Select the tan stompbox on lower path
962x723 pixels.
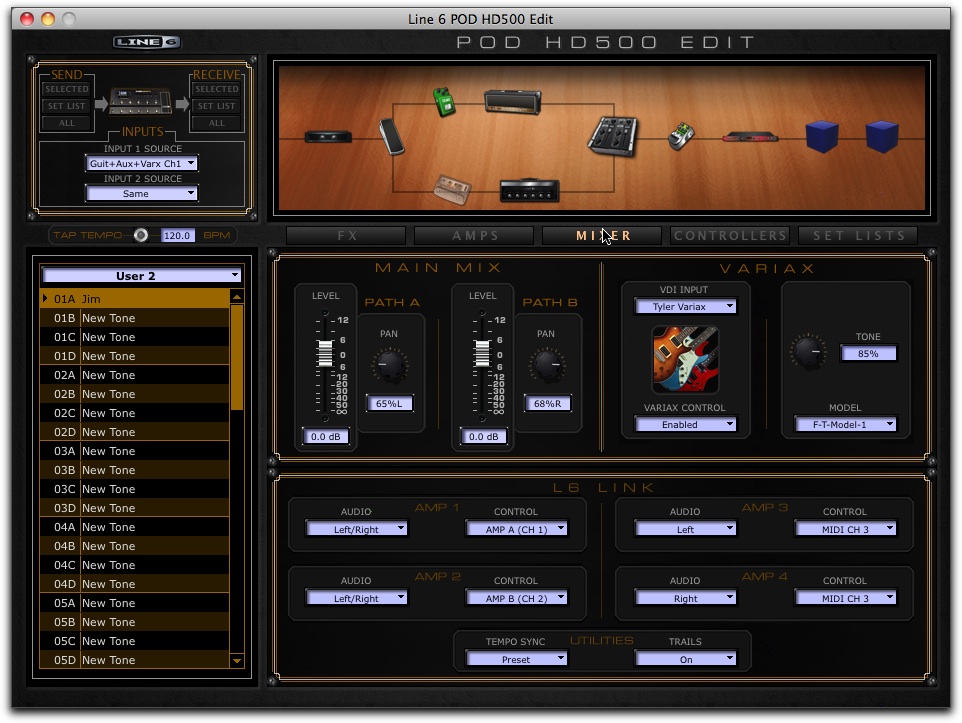point(453,189)
